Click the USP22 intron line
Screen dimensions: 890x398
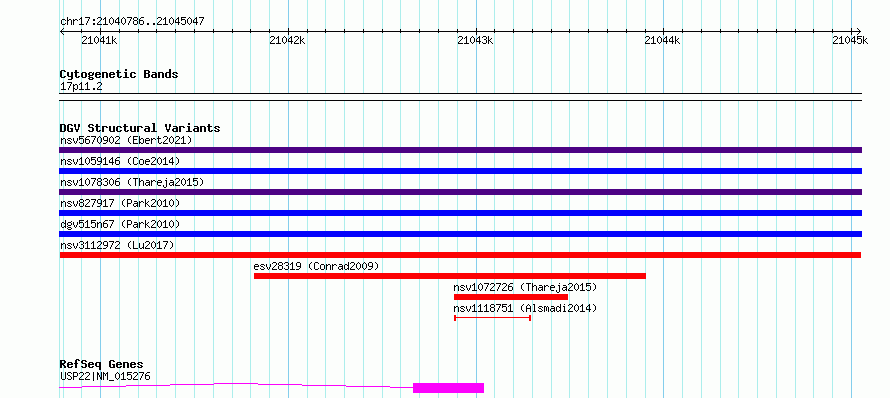click(236, 386)
